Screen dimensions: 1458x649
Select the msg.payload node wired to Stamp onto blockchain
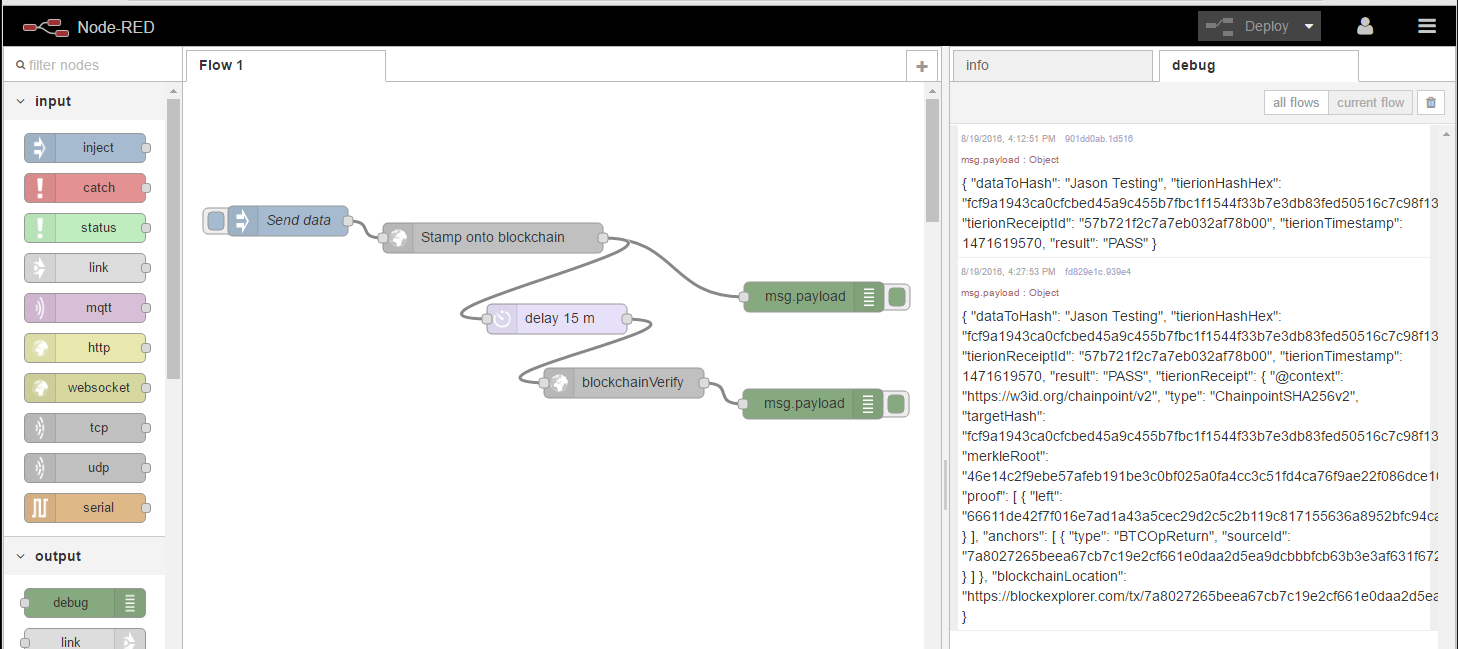(814, 297)
